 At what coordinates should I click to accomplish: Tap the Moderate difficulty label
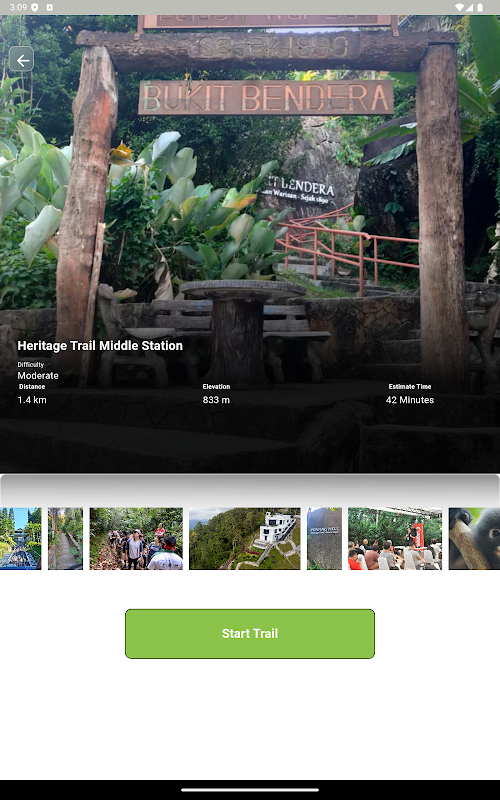tap(38, 376)
